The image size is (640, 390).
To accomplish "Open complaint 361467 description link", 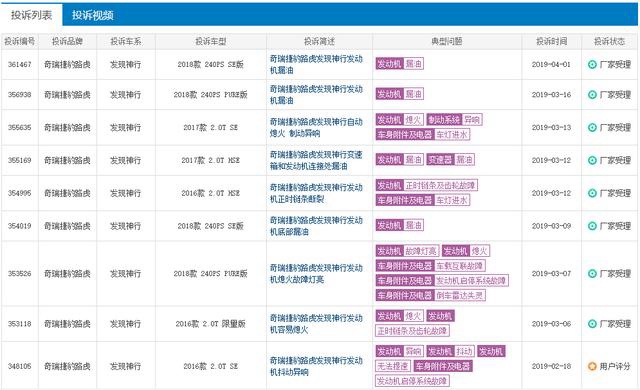I will [316, 64].
